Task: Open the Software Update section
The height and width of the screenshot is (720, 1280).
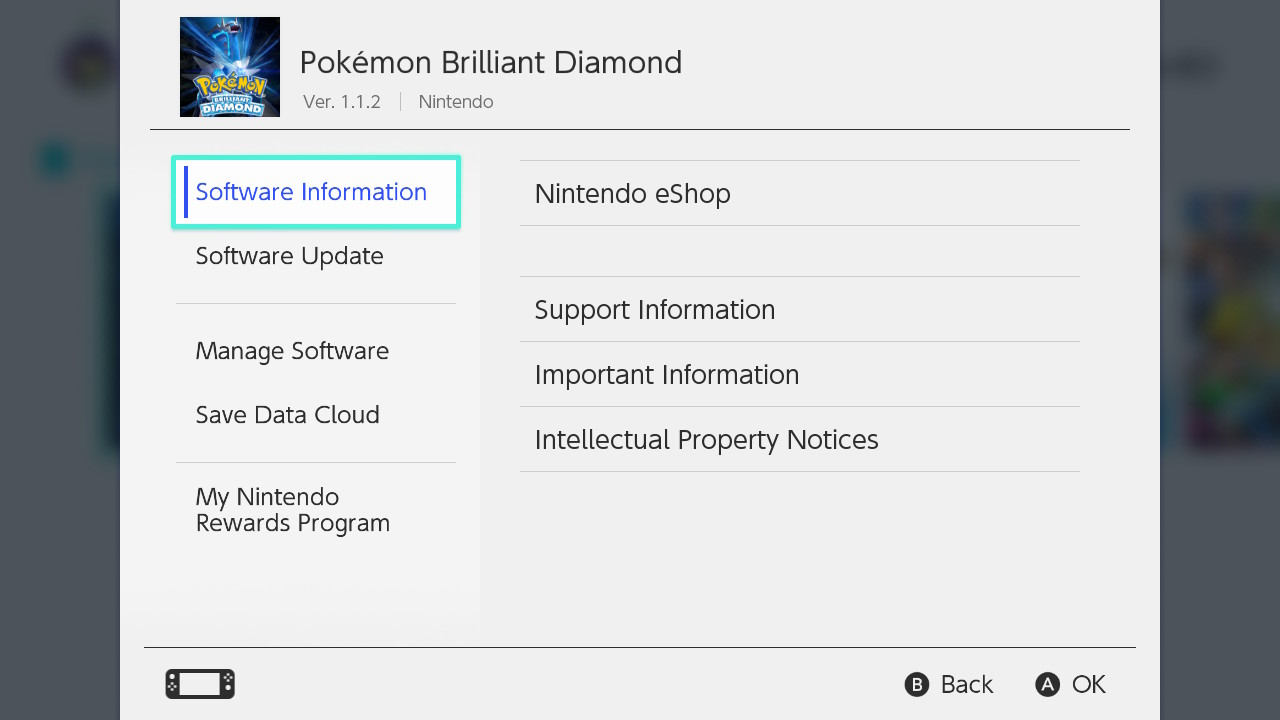Action: 290,256
